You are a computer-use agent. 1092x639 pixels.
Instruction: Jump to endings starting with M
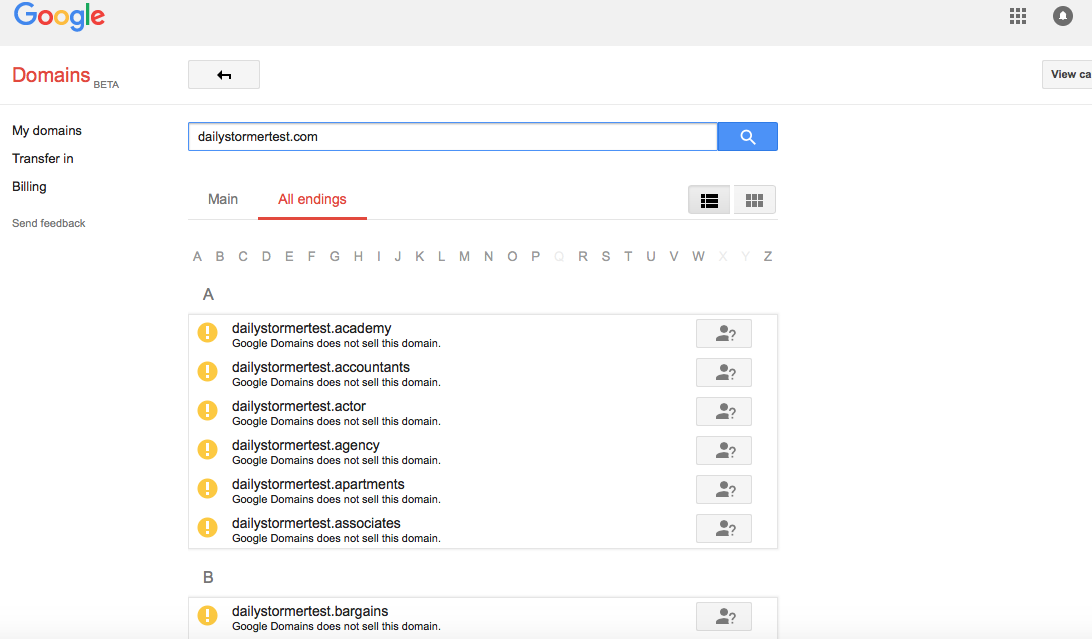coord(465,257)
